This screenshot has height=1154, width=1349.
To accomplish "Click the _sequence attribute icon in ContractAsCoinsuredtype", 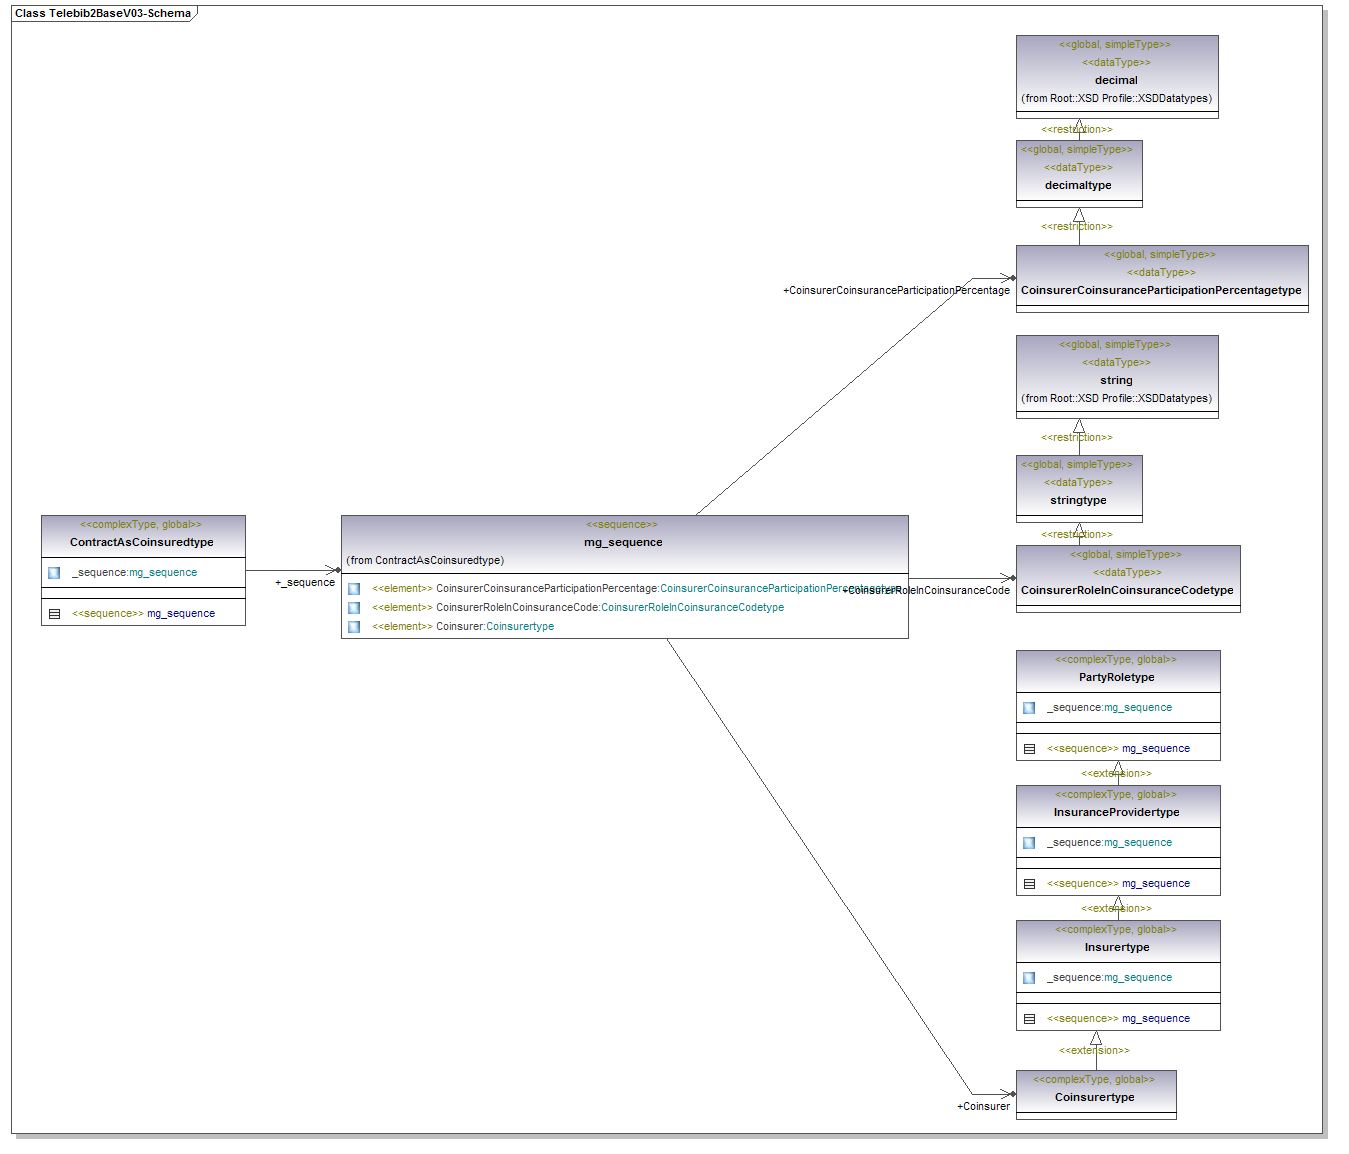I will (x=54, y=573).
